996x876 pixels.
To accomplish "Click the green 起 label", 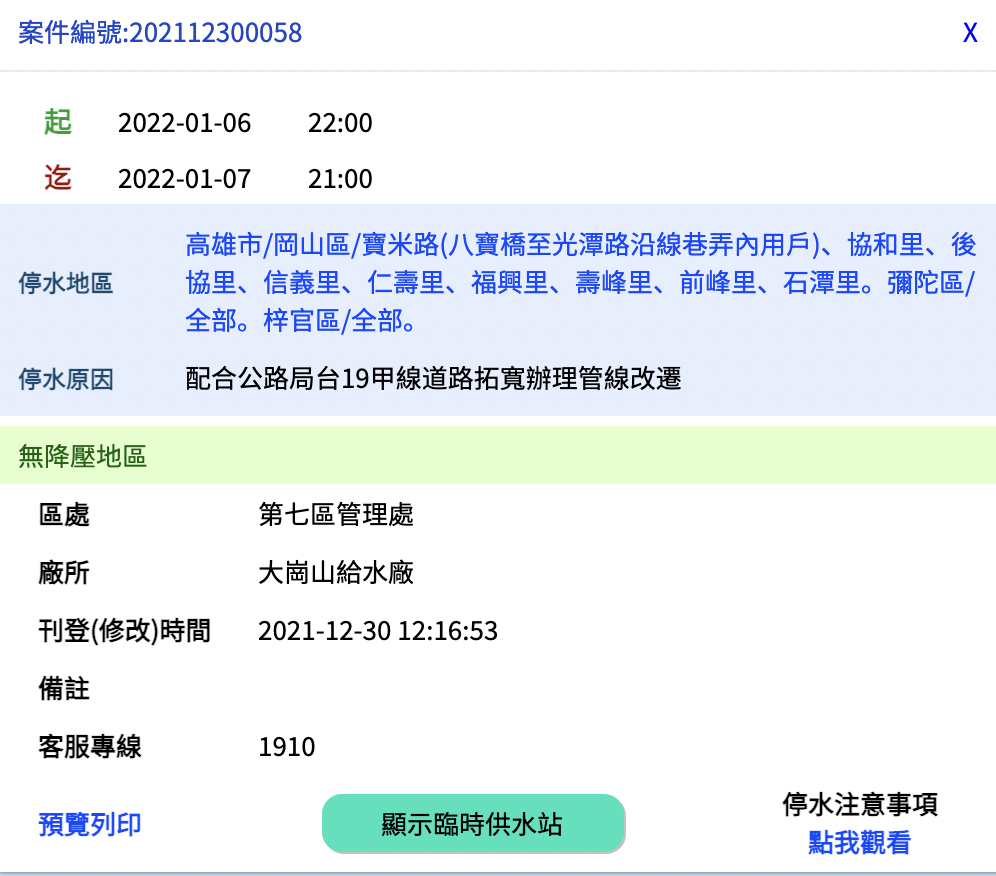I will pos(58,121).
